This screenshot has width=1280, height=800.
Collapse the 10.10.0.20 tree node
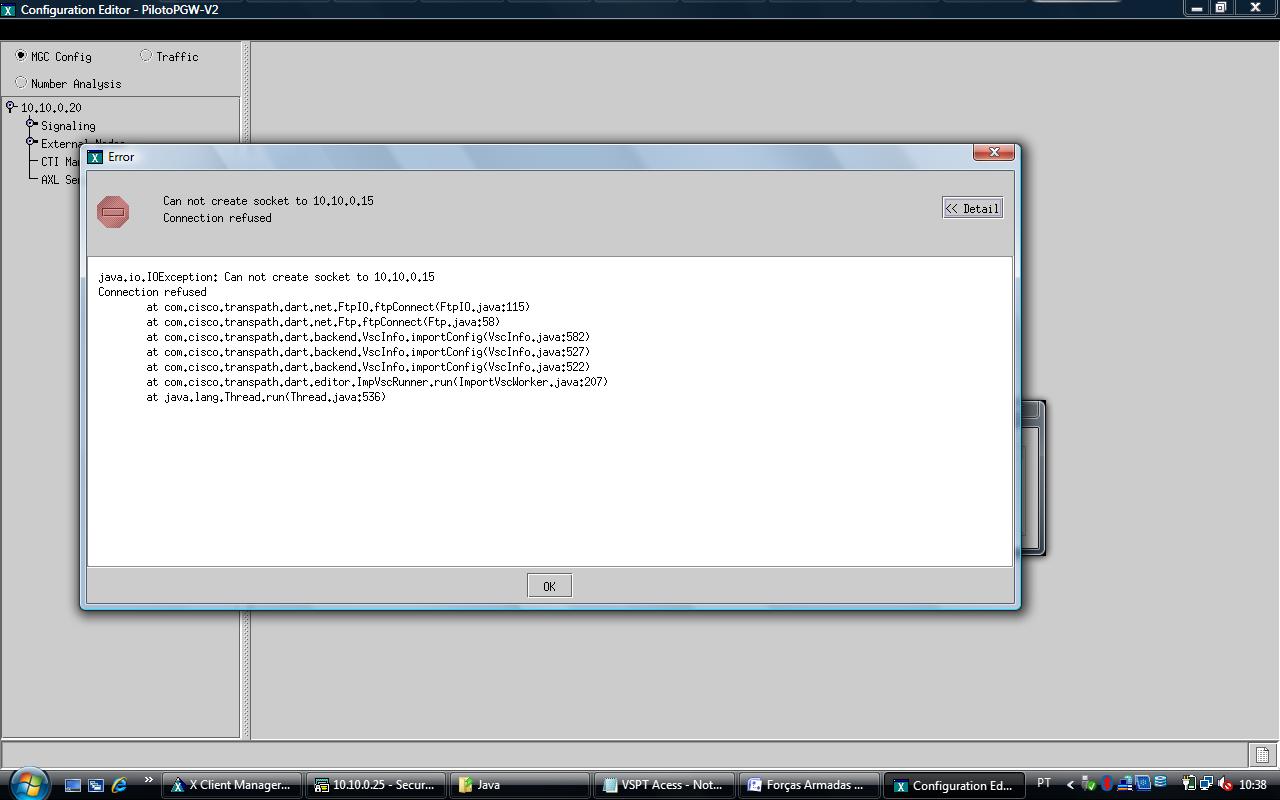(11, 107)
